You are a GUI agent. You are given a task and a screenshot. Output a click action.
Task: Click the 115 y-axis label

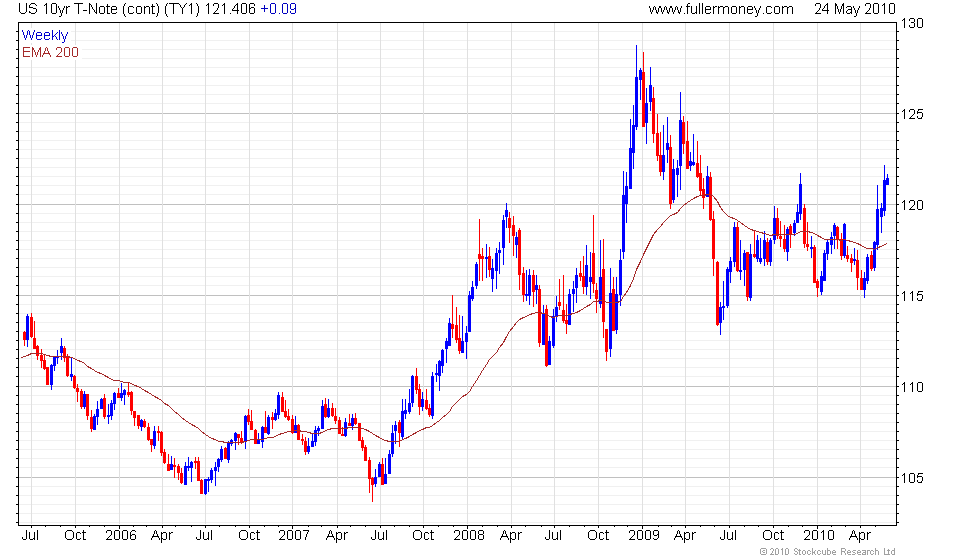[912, 296]
